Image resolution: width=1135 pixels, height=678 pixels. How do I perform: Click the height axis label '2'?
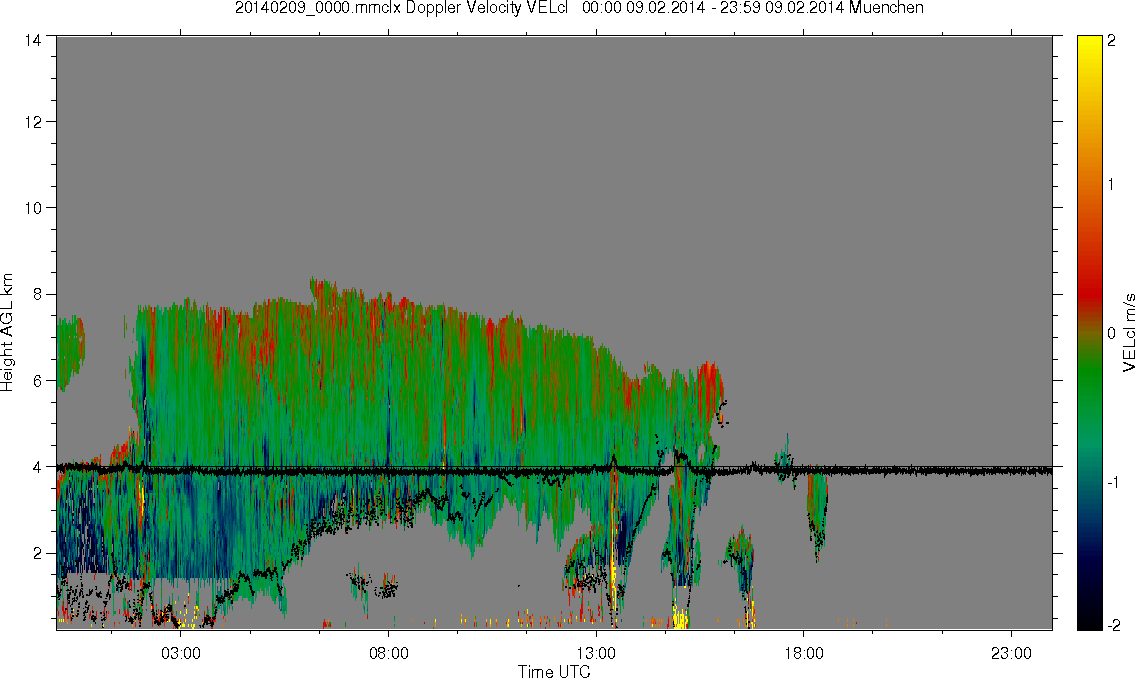coord(37,554)
